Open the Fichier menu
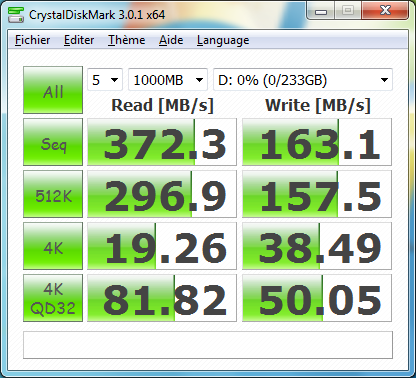This screenshot has width=416, height=378. click(x=33, y=40)
